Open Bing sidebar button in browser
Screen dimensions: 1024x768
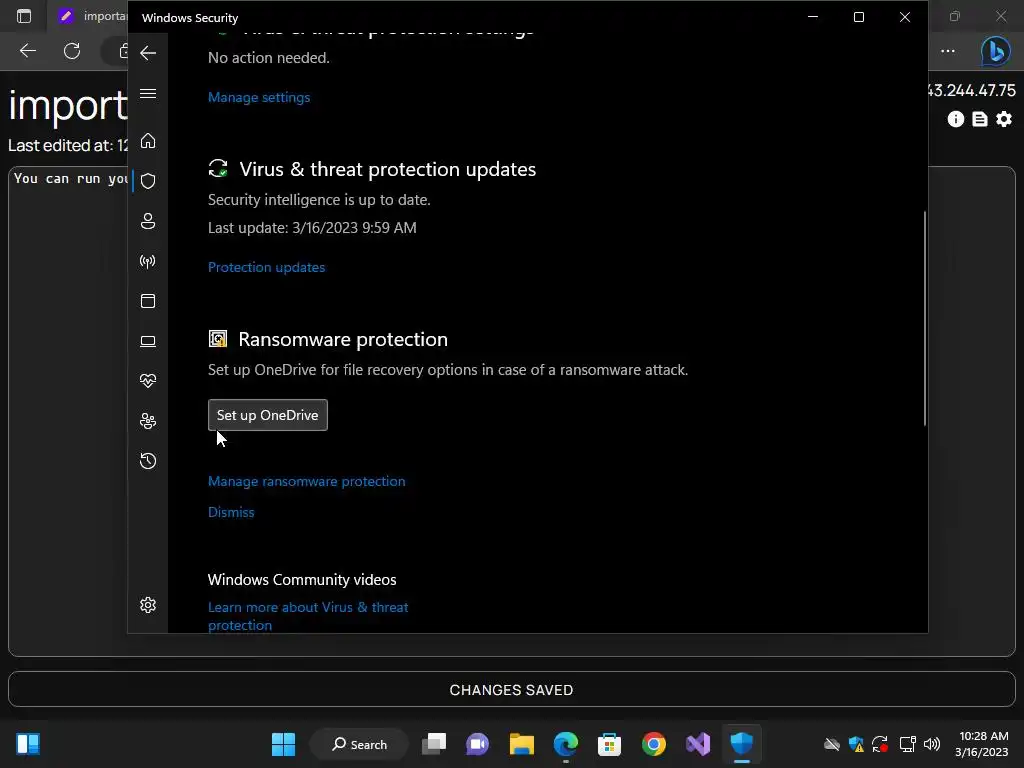[x=996, y=51]
